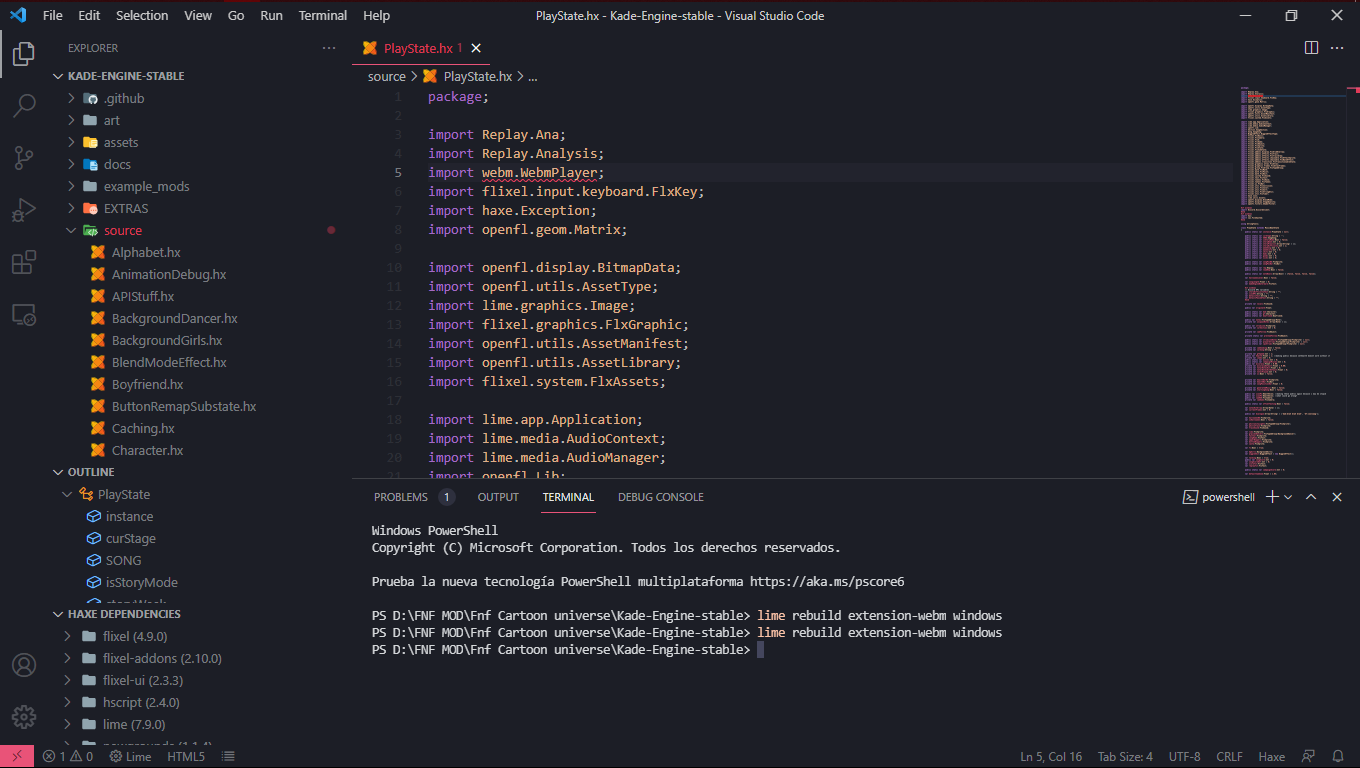
Task: Open editor more actions menu
Action: pos(1338,48)
